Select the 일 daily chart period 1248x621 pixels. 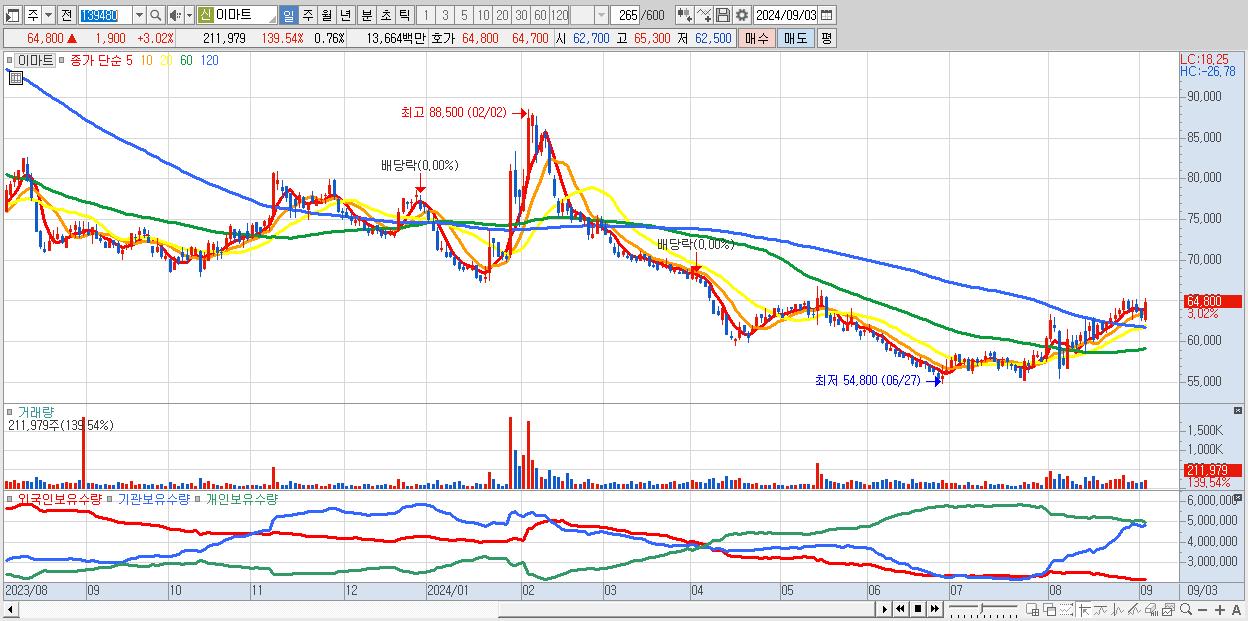coord(288,16)
